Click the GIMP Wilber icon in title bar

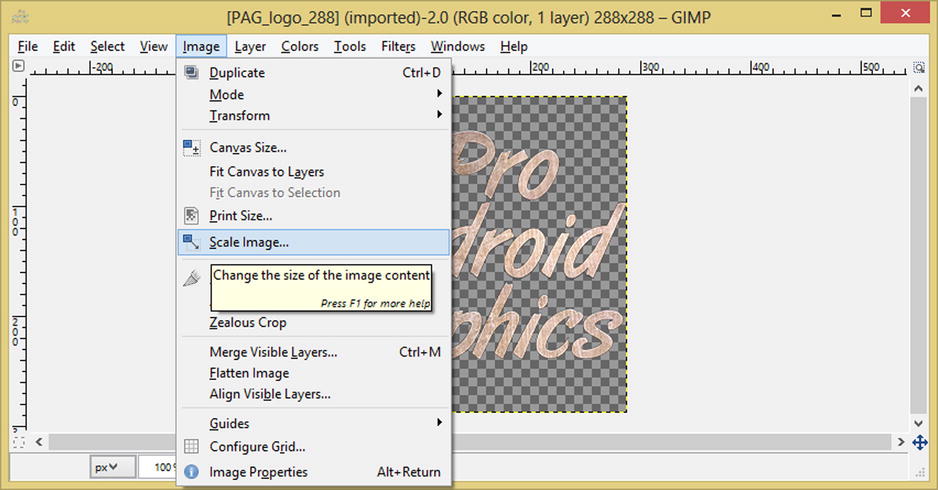coord(20,17)
